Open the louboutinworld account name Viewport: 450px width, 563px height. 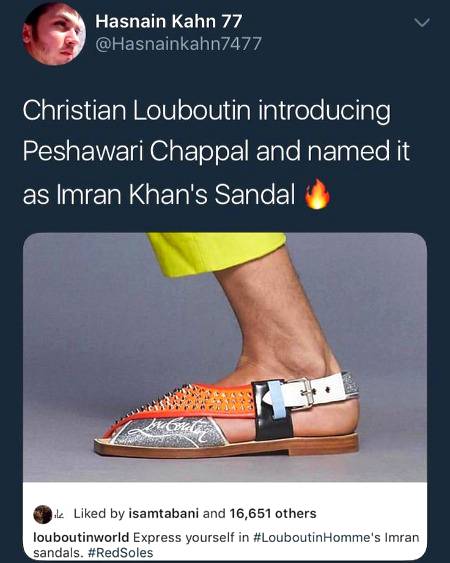click(x=81, y=538)
